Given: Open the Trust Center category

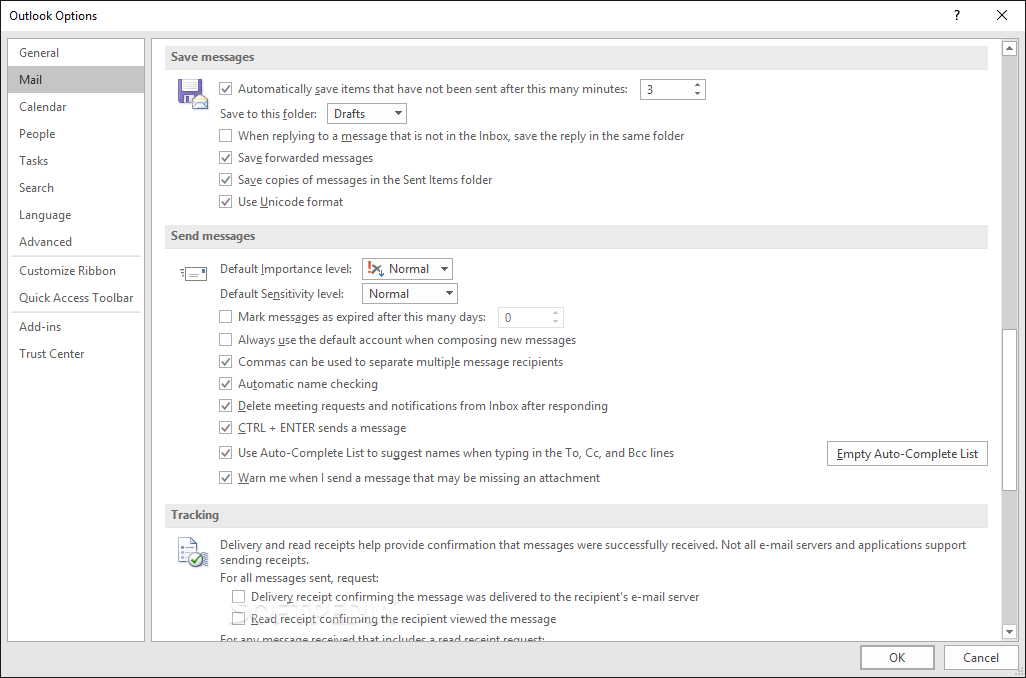Looking at the screenshot, I should coord(76,354).
